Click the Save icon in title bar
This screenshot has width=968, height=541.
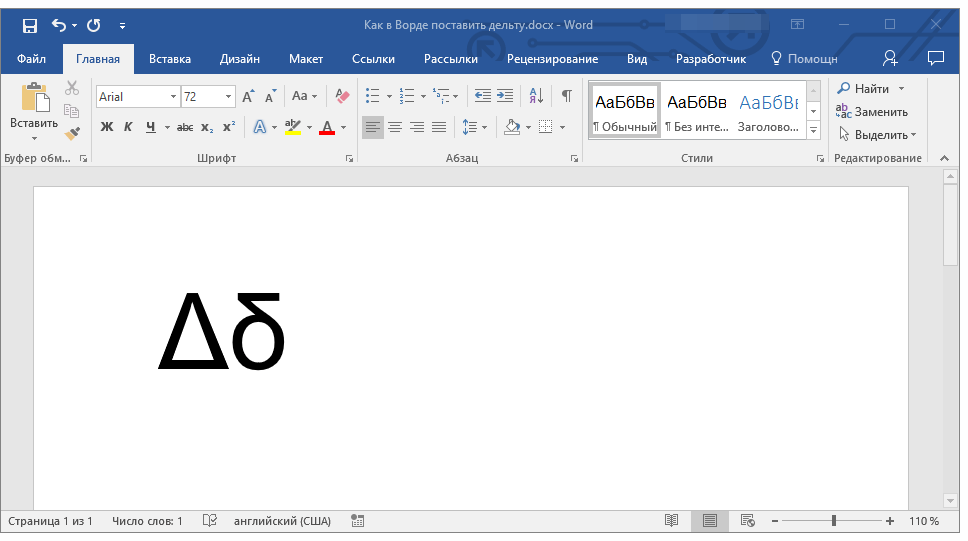click(x=30, y=25)
